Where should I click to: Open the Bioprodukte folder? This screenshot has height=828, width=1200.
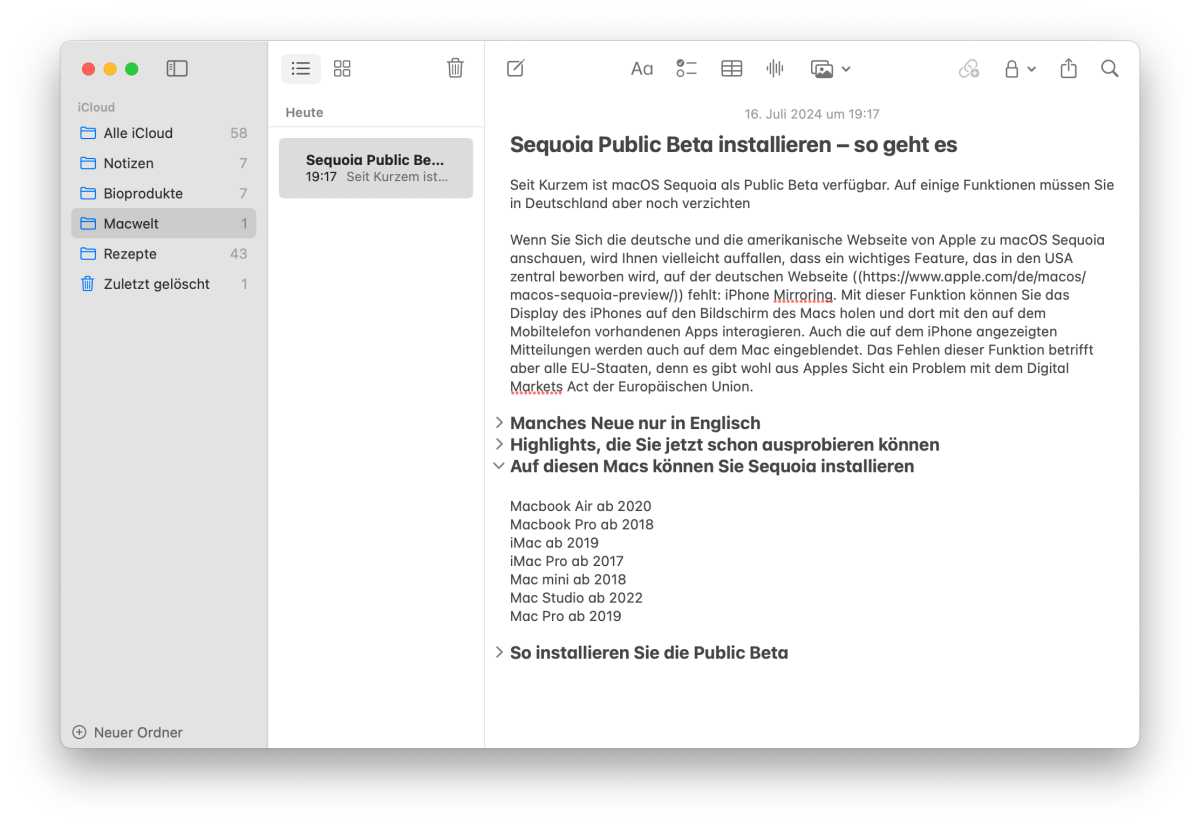tap(163, 193)
